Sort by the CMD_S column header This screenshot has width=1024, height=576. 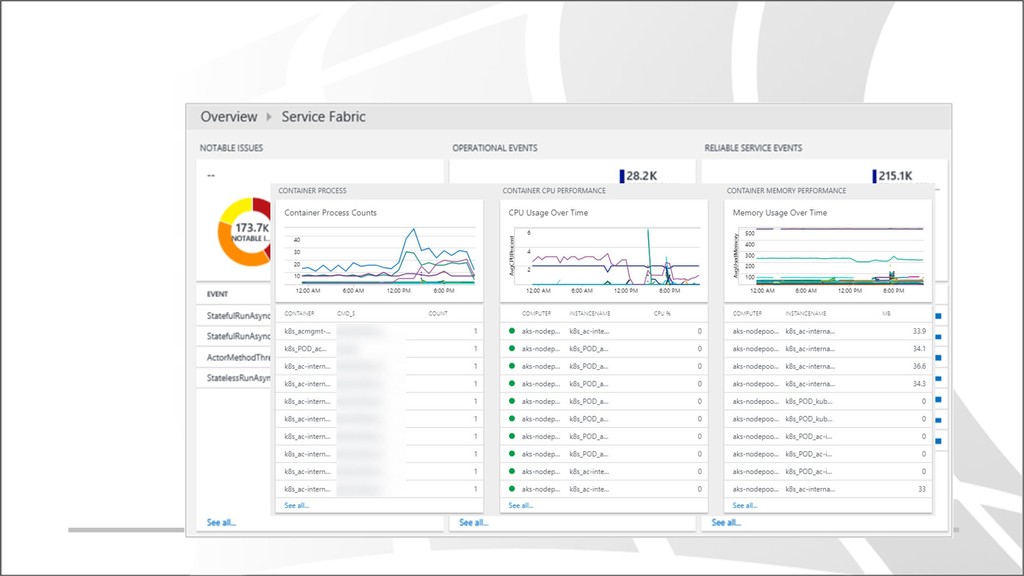point(346,313)
